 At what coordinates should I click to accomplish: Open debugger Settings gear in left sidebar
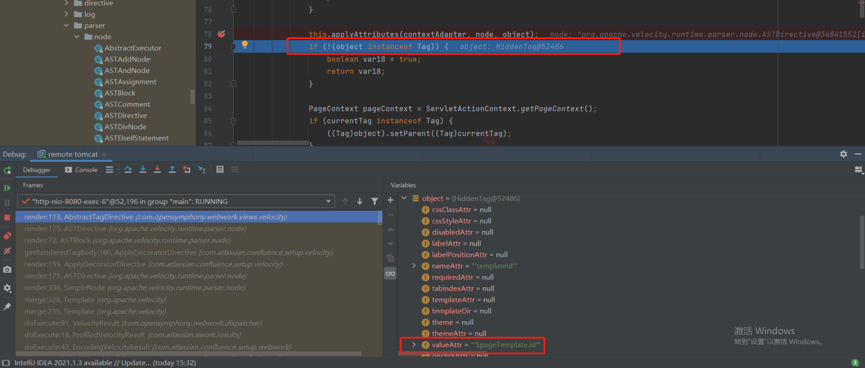coord(7,288)
